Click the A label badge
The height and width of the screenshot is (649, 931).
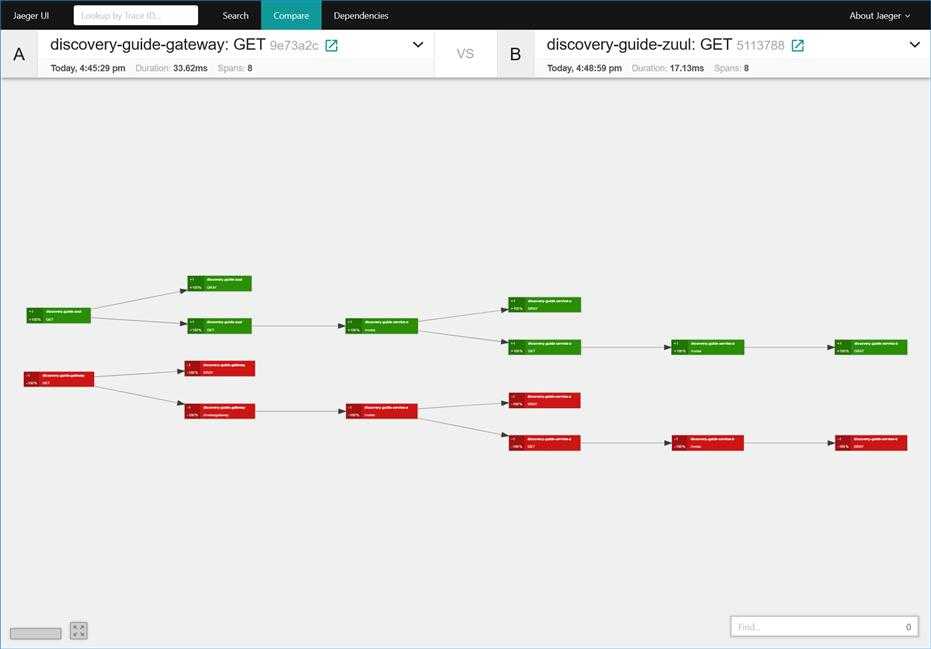pyautogui.click(x=19, y=54)
